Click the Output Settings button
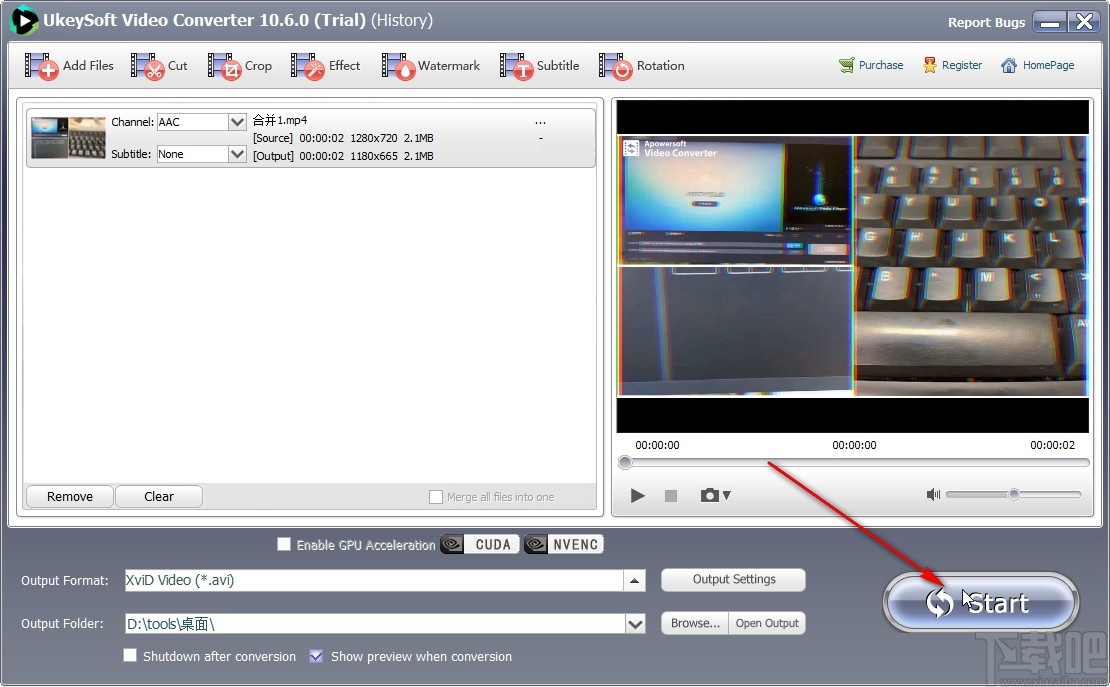 [733, 580]
